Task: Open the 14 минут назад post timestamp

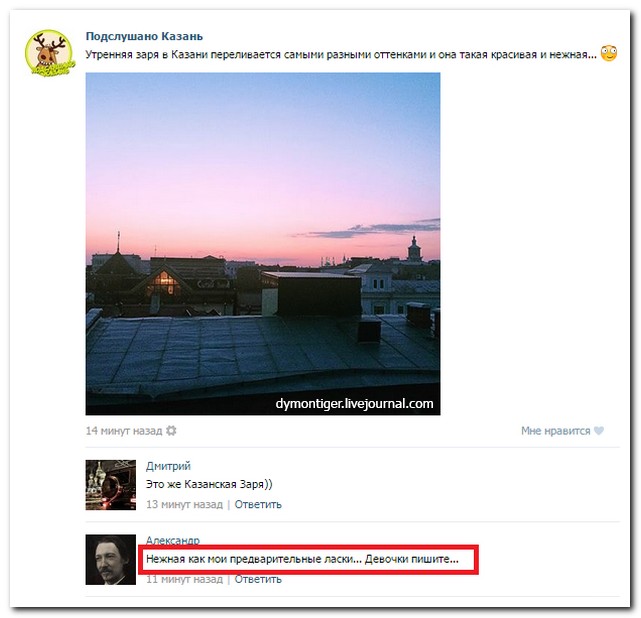Action: click(x=124, y=431)
